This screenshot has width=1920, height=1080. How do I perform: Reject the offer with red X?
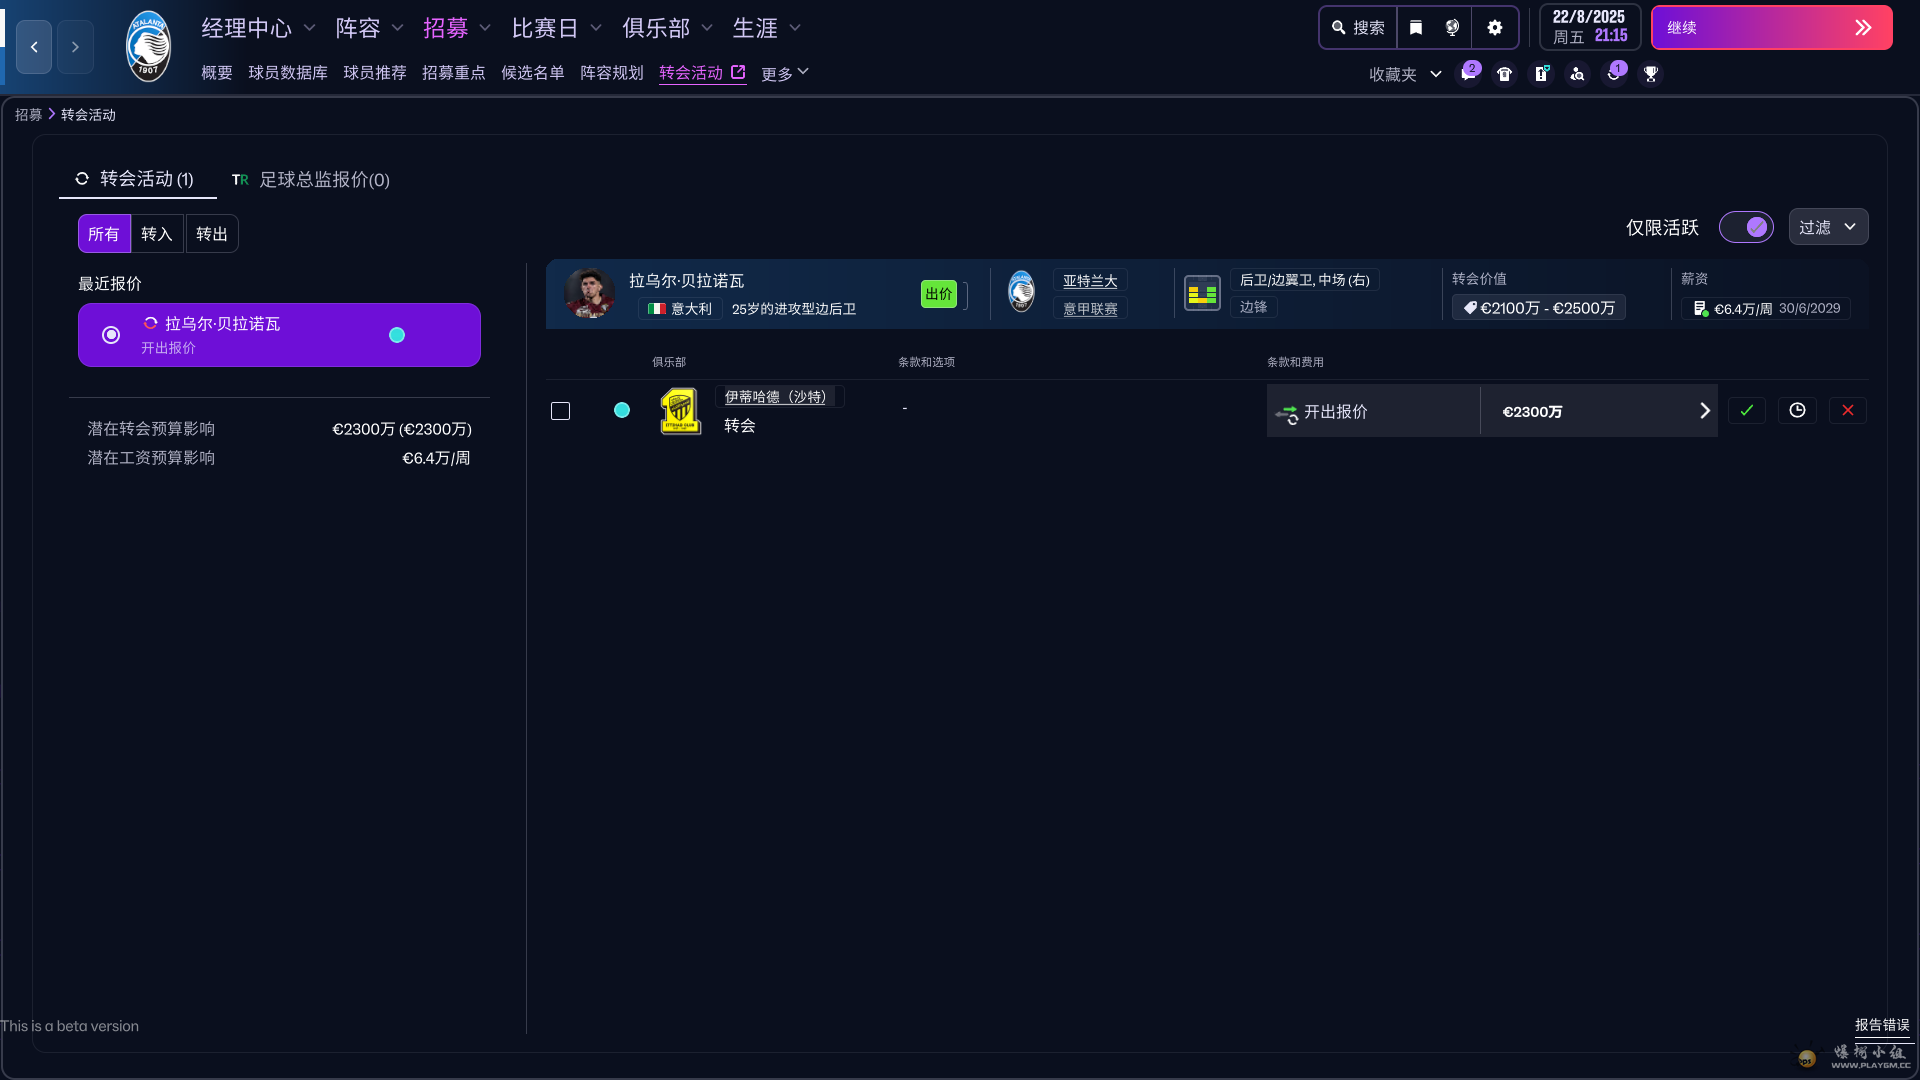click(1848, 411)
